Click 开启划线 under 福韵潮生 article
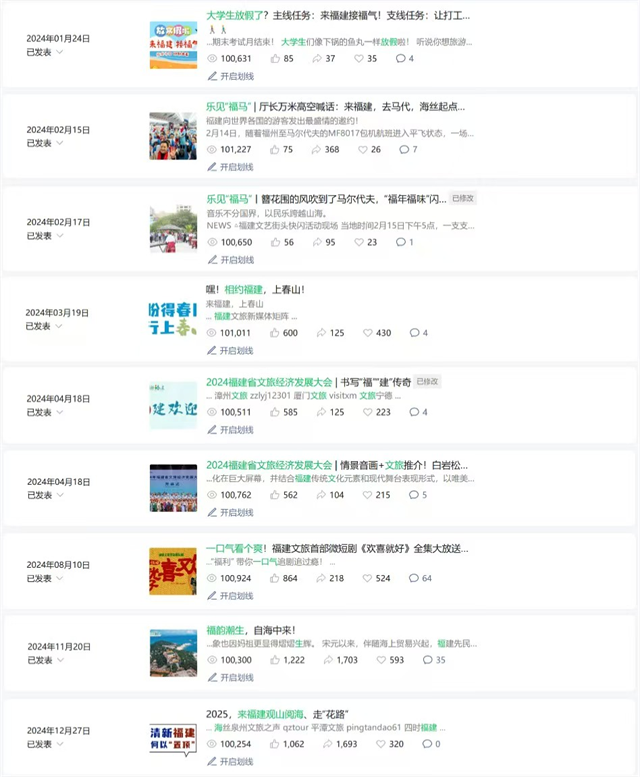 tap(231, 677)
